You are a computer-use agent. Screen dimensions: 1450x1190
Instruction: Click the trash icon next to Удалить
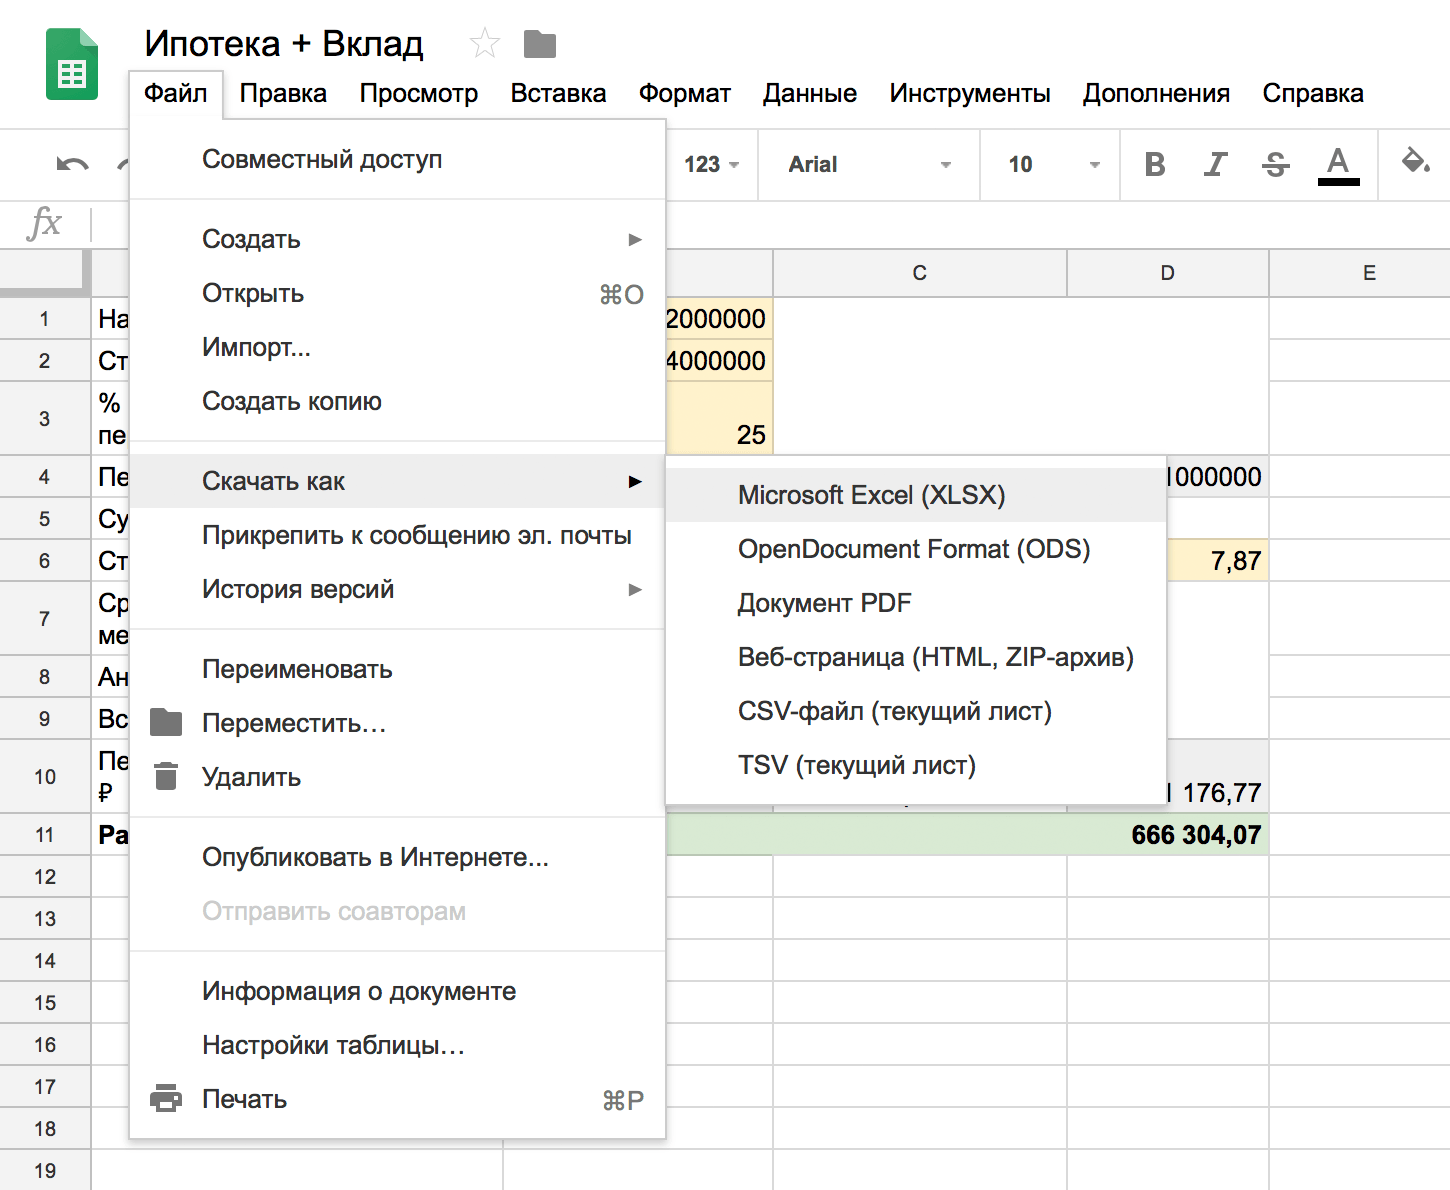[166, 776]
